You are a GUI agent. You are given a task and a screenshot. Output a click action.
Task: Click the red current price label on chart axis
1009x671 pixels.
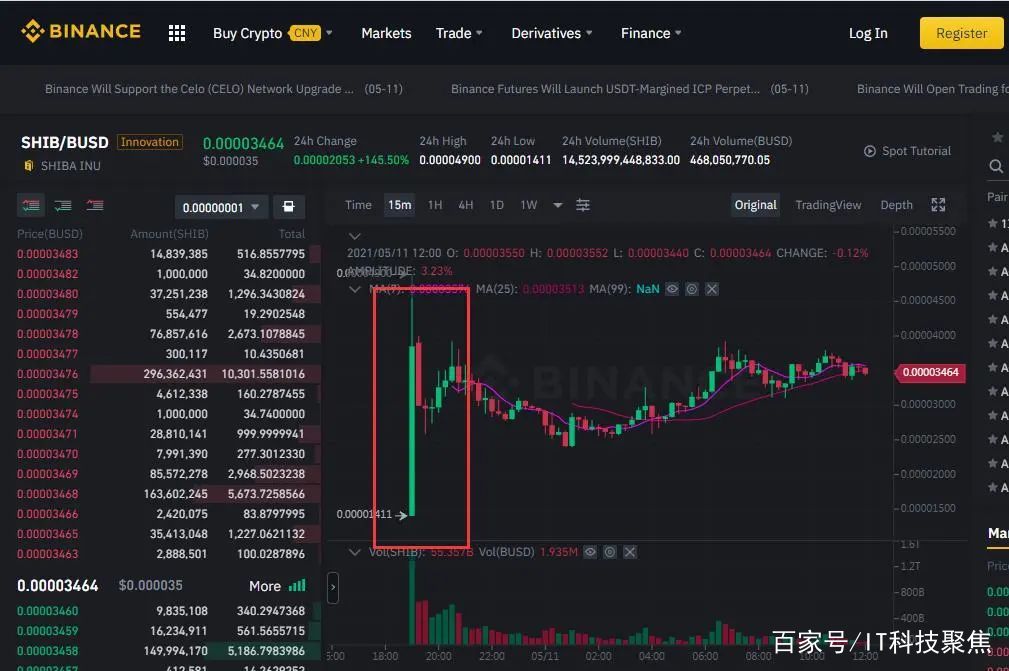click(930, 372)
